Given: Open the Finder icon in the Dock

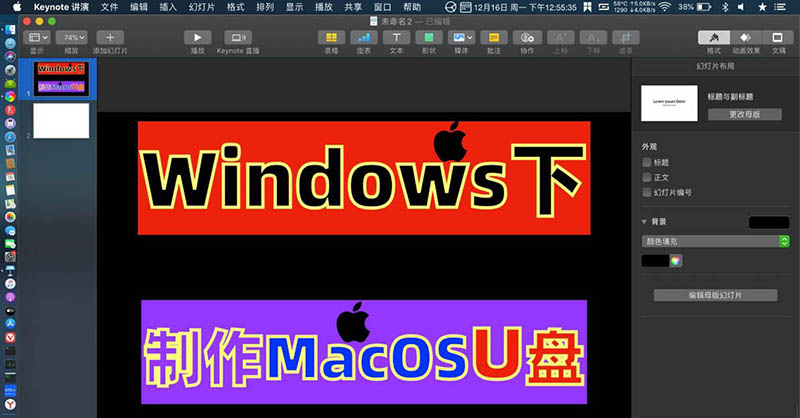Looking at the screenshot, I should [10, 30].
